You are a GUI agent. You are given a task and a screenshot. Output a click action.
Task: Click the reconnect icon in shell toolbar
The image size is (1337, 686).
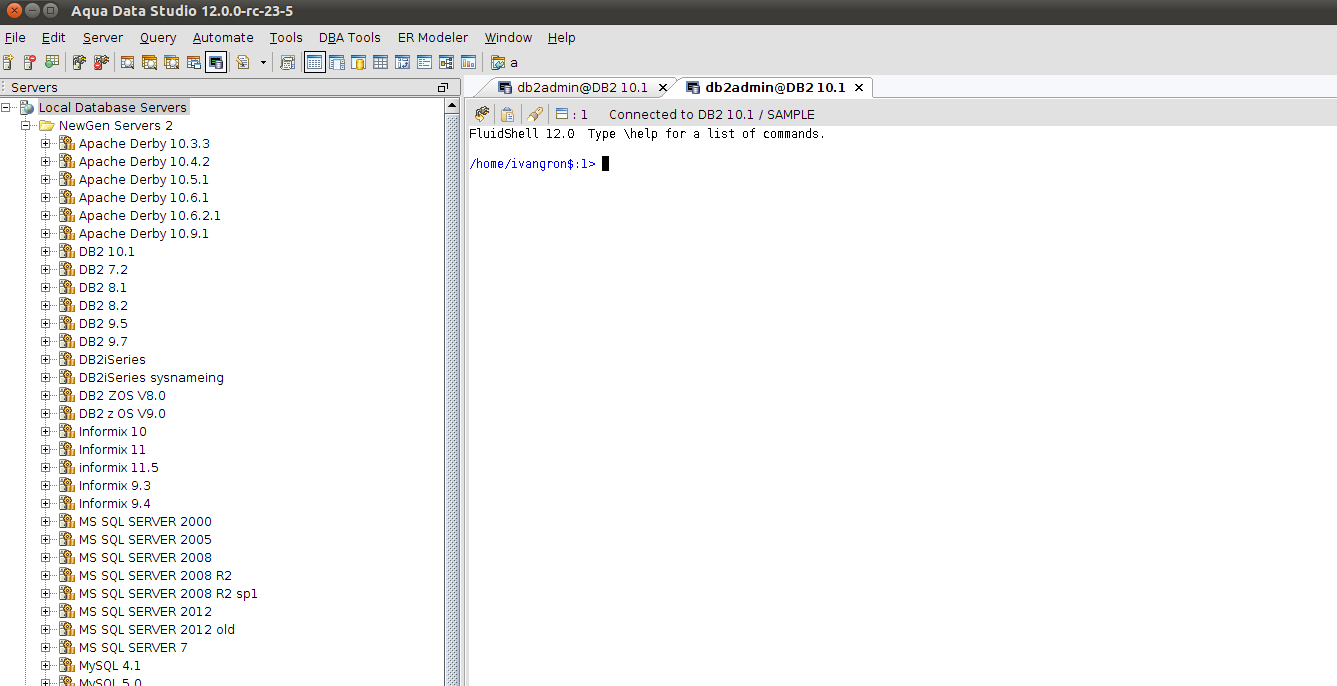[x=482, y=114]
